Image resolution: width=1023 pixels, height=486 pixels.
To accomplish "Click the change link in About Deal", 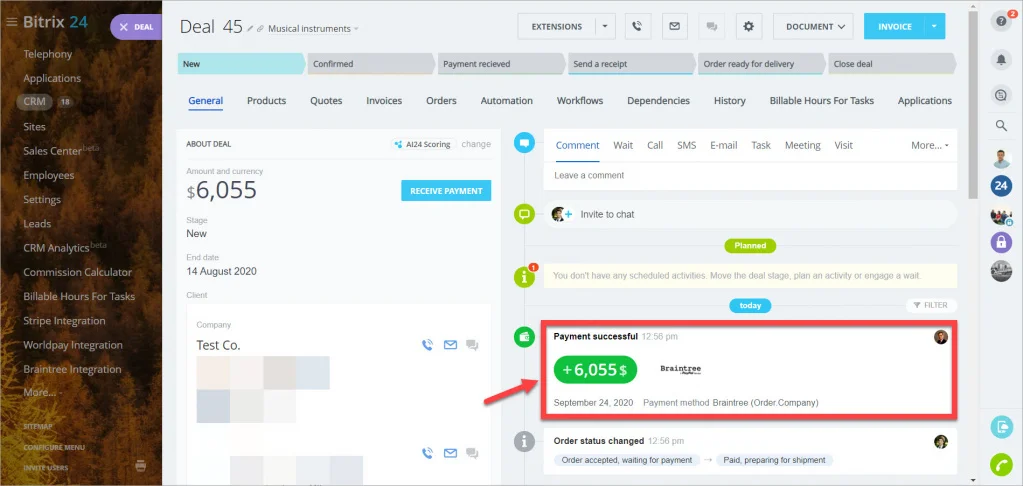I will [476, 144].
